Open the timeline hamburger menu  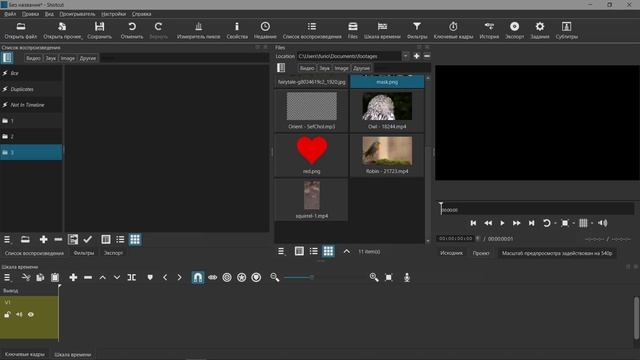pyautogui.click(x=7, y=278)
